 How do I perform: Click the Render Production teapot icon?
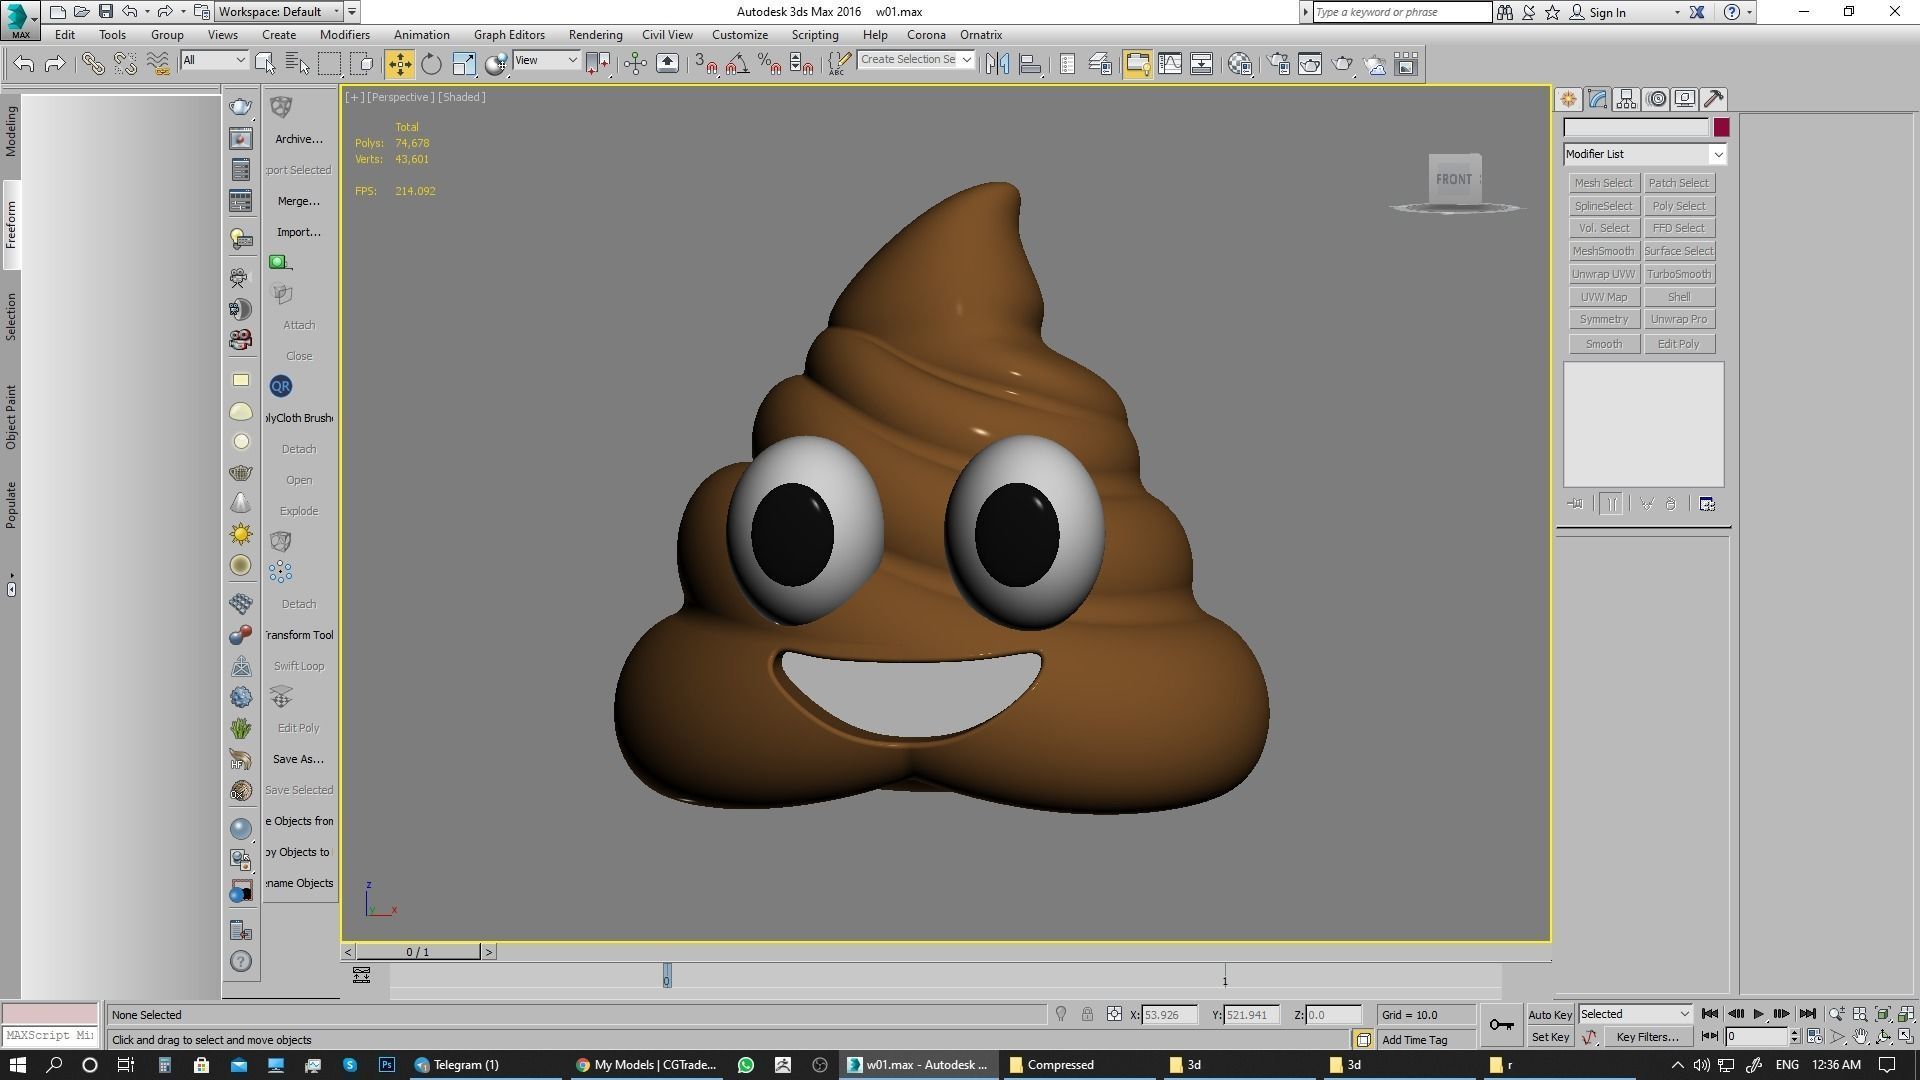tap(1342, 64)
